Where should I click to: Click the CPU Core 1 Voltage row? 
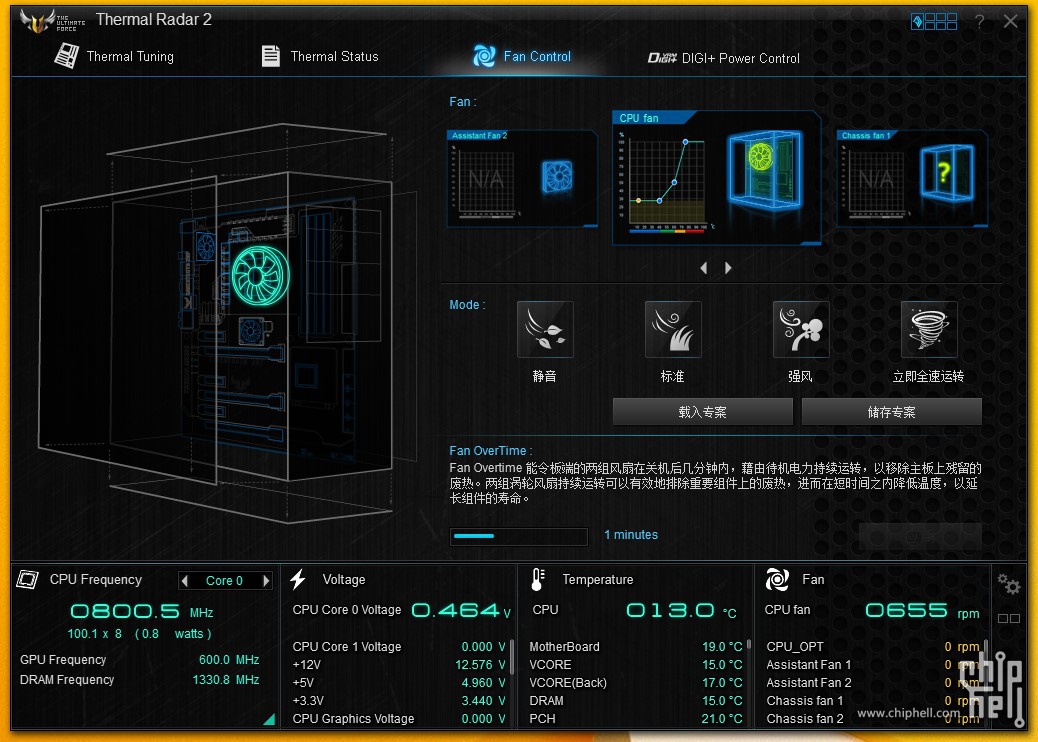click(x=399, y=647)
